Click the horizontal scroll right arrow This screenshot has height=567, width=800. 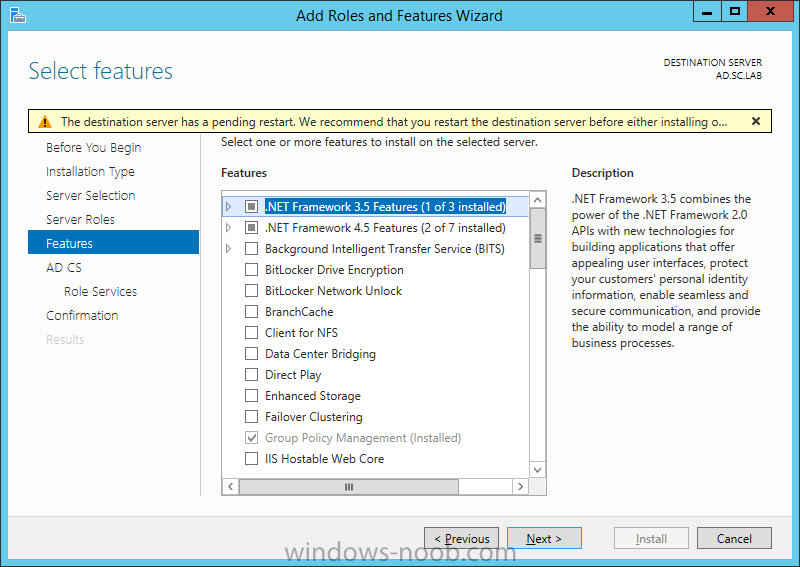tap(520, 486)
